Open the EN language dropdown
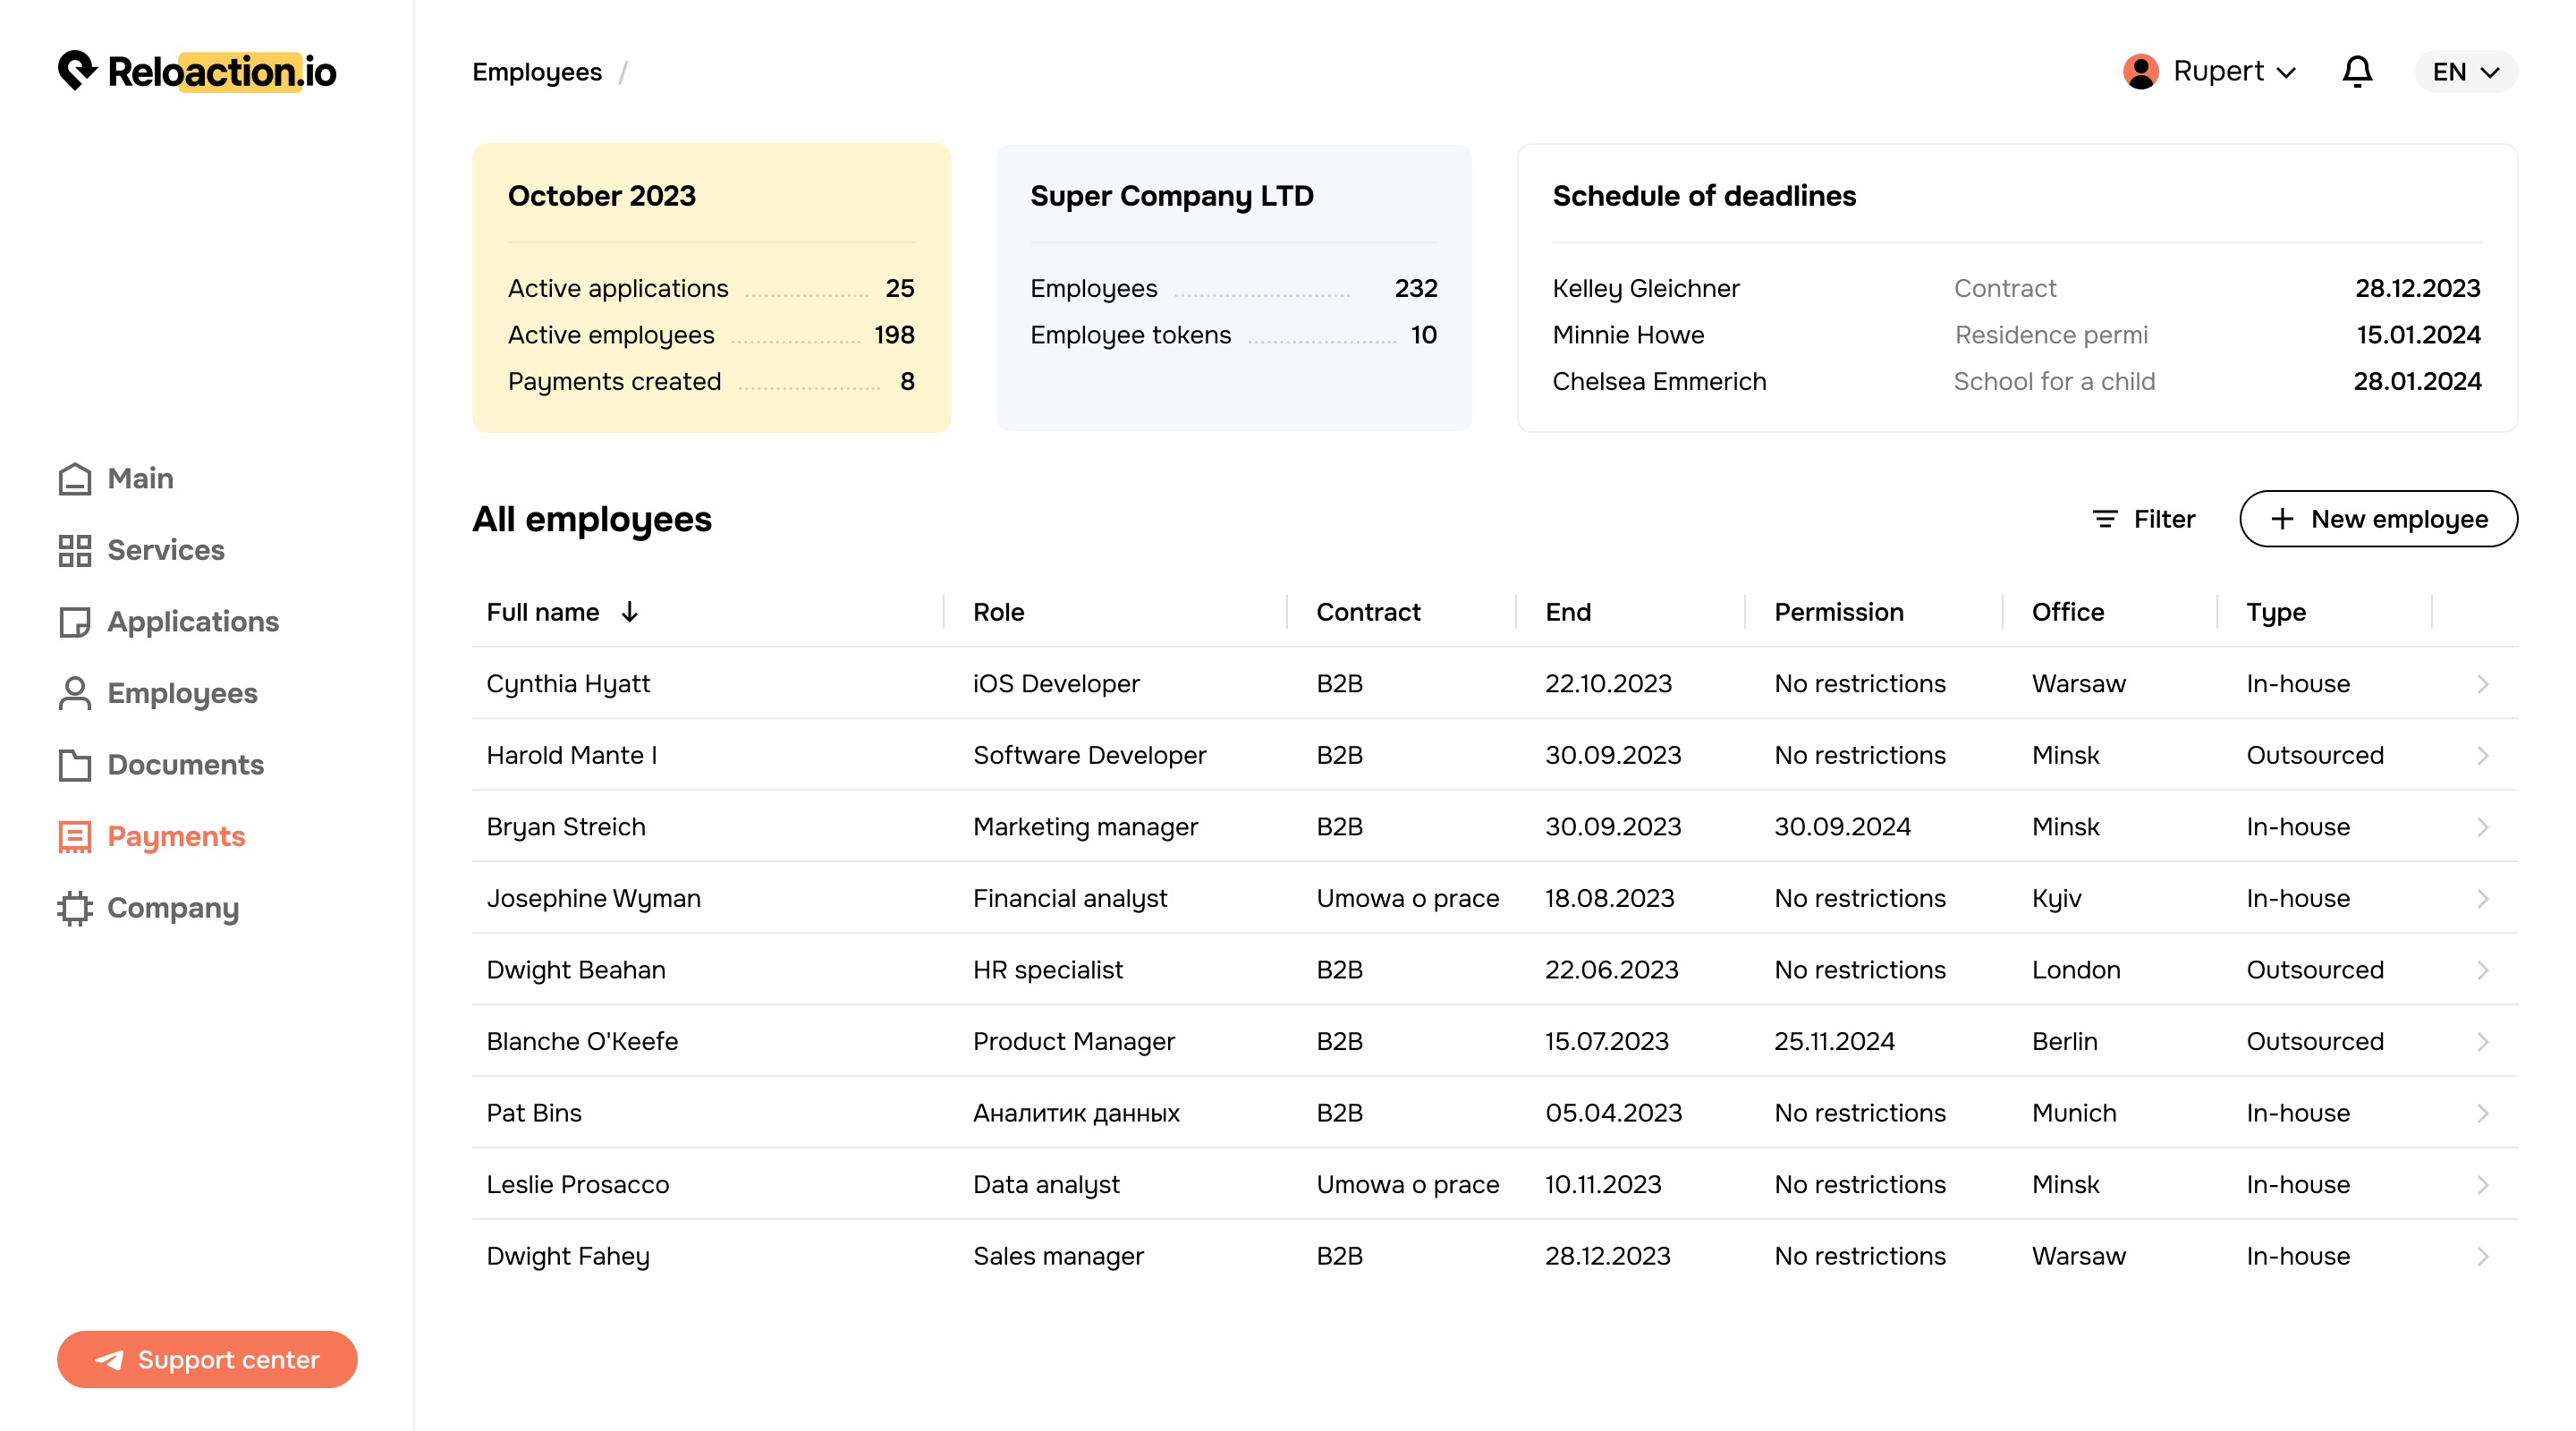The image size is (2576, 1431). [2465, 72]
